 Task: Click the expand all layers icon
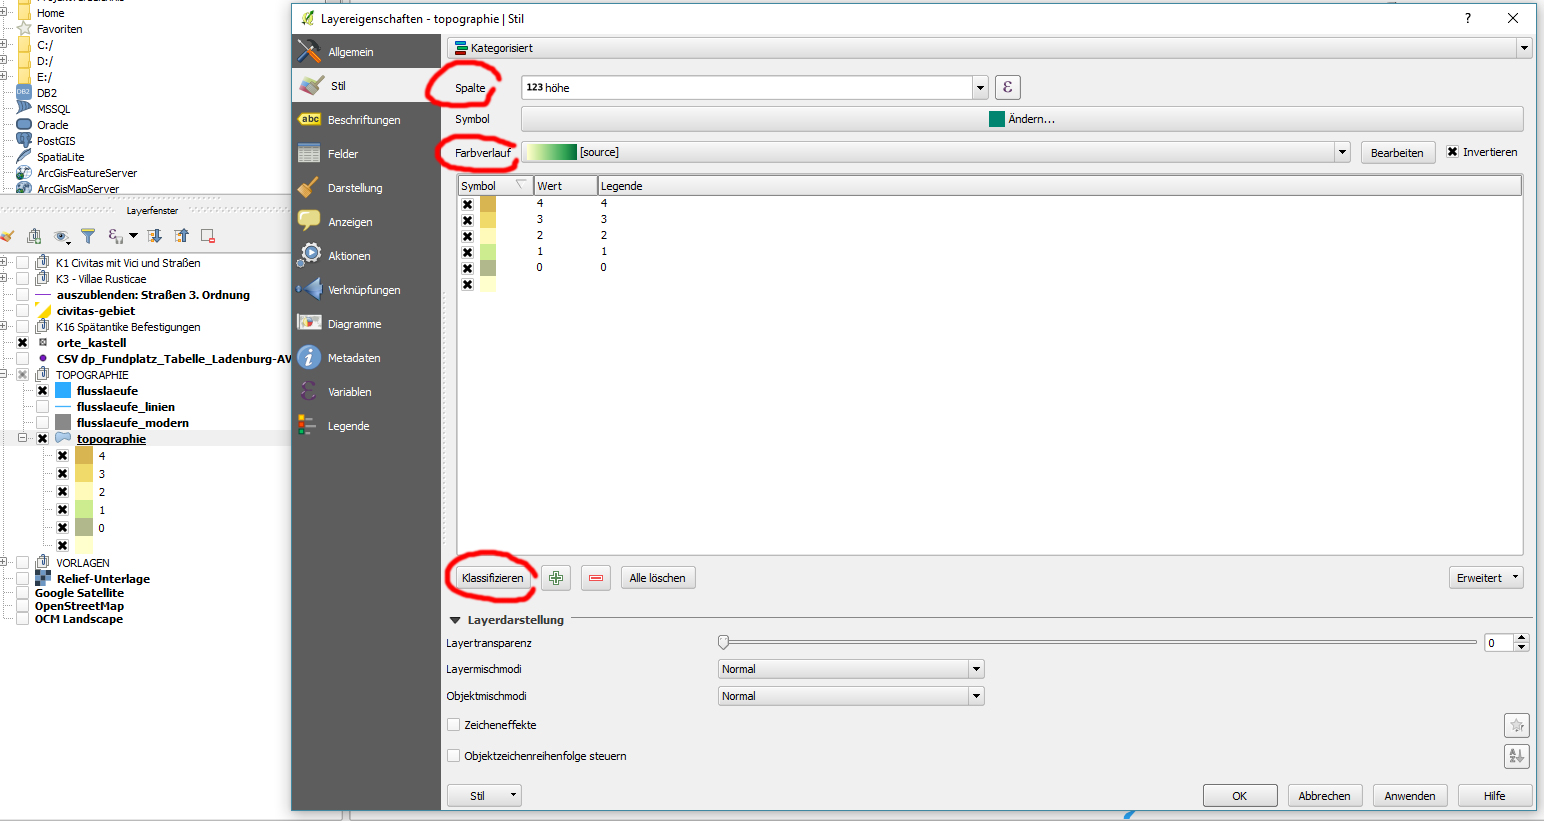pyautogui.click(x=155, y=236)
